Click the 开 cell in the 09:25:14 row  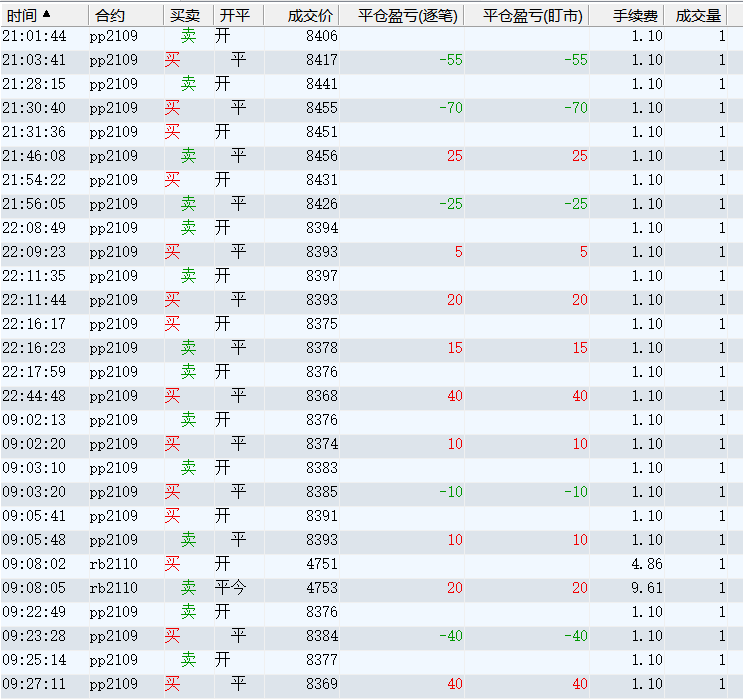(x=223, y=660)
